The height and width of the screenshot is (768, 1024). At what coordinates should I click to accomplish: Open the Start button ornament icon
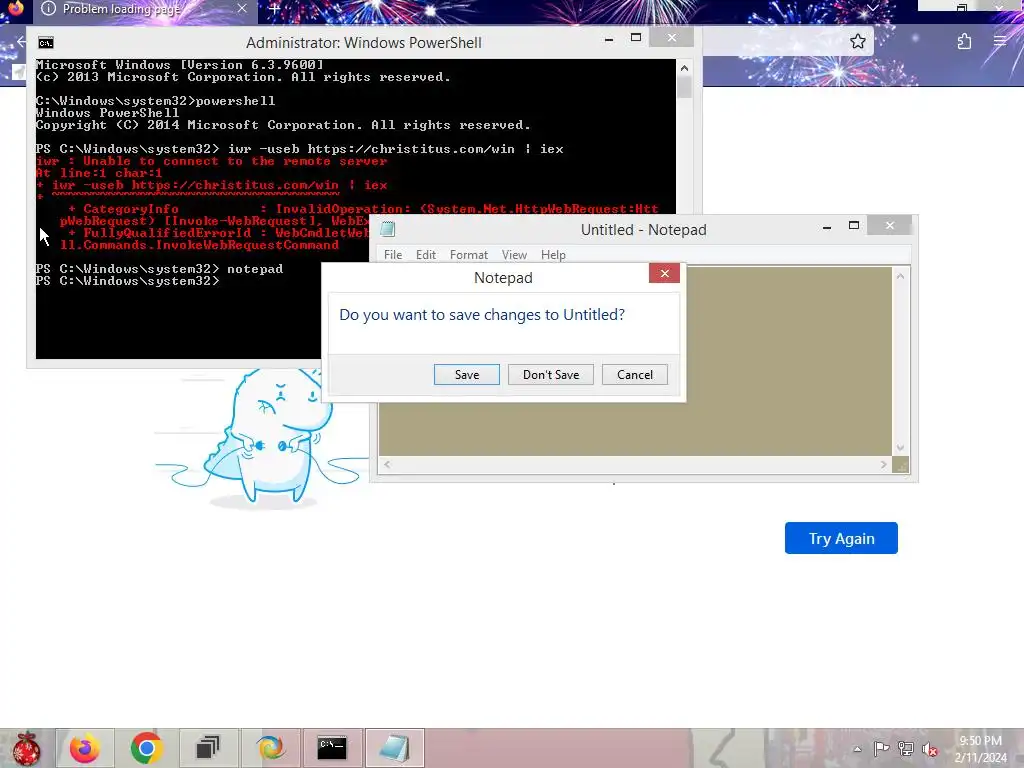point(26,748)
